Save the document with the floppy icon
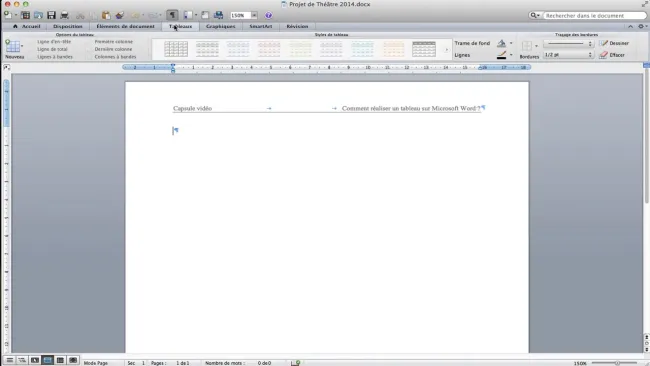This screenshot has height=366, width=650. pos(51,15)
